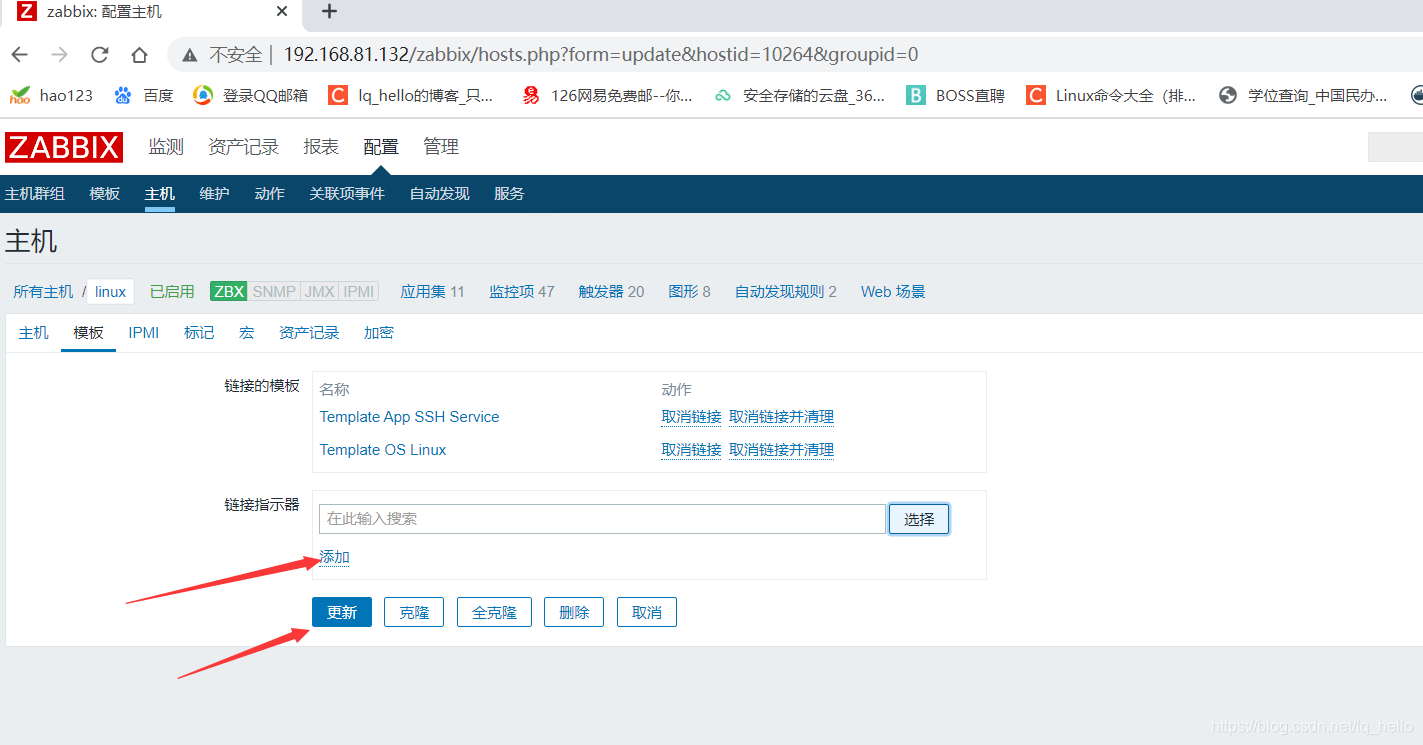Click the SNMP availability badge
Image resolution: width=1423 pixels, height=745 pixels.
click(274, 292)
